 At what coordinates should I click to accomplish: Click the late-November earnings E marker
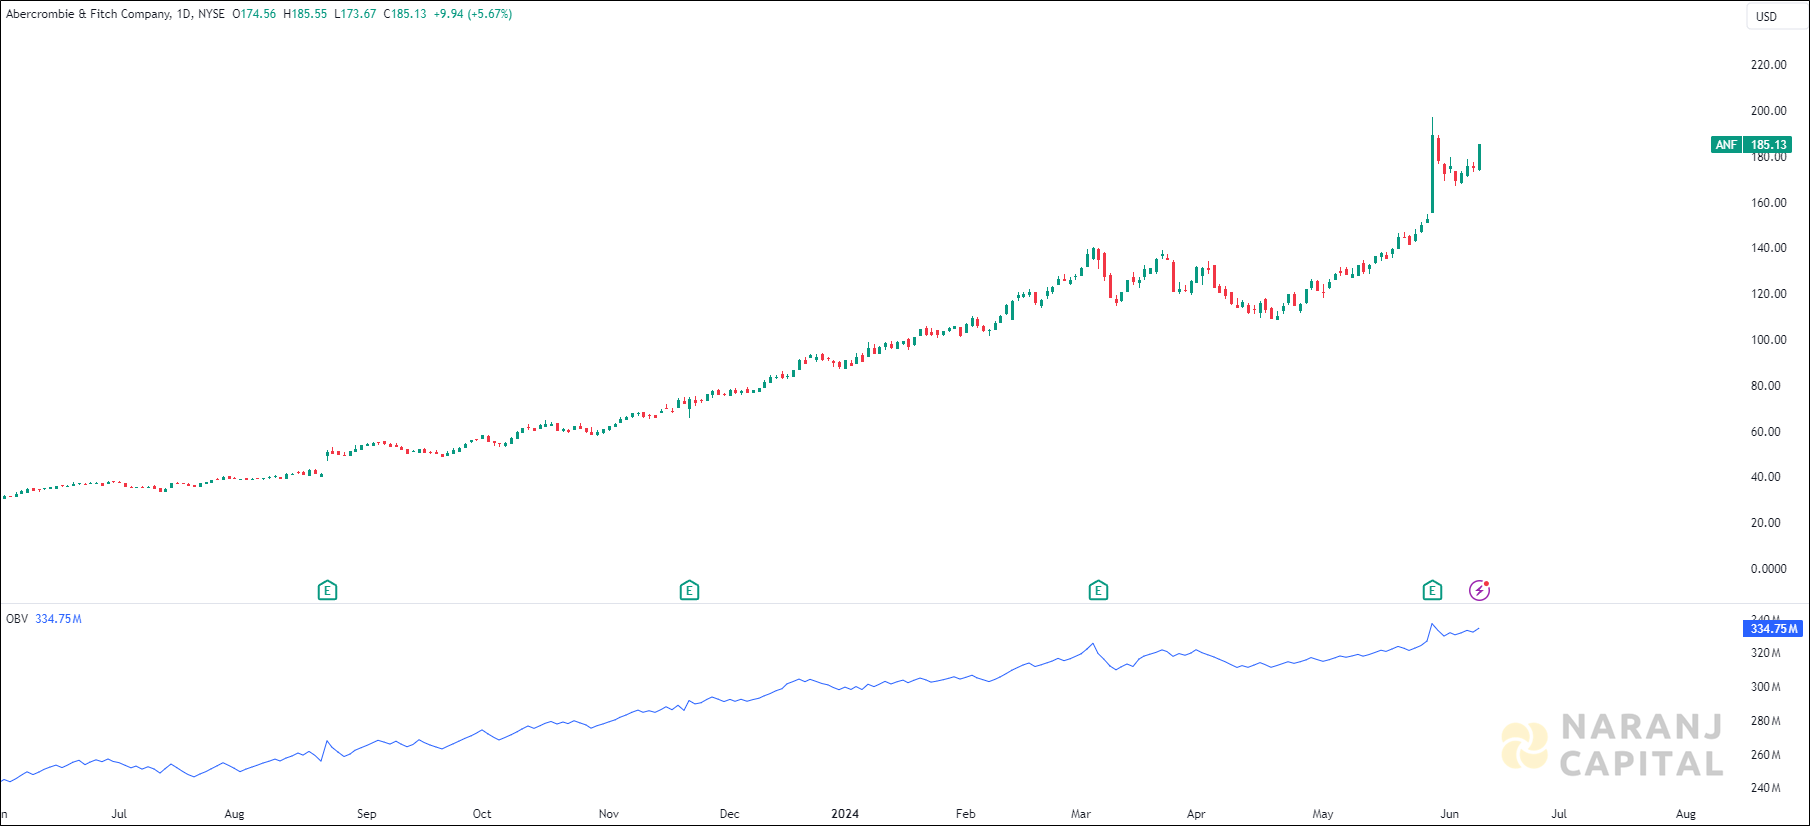point(689,591)
